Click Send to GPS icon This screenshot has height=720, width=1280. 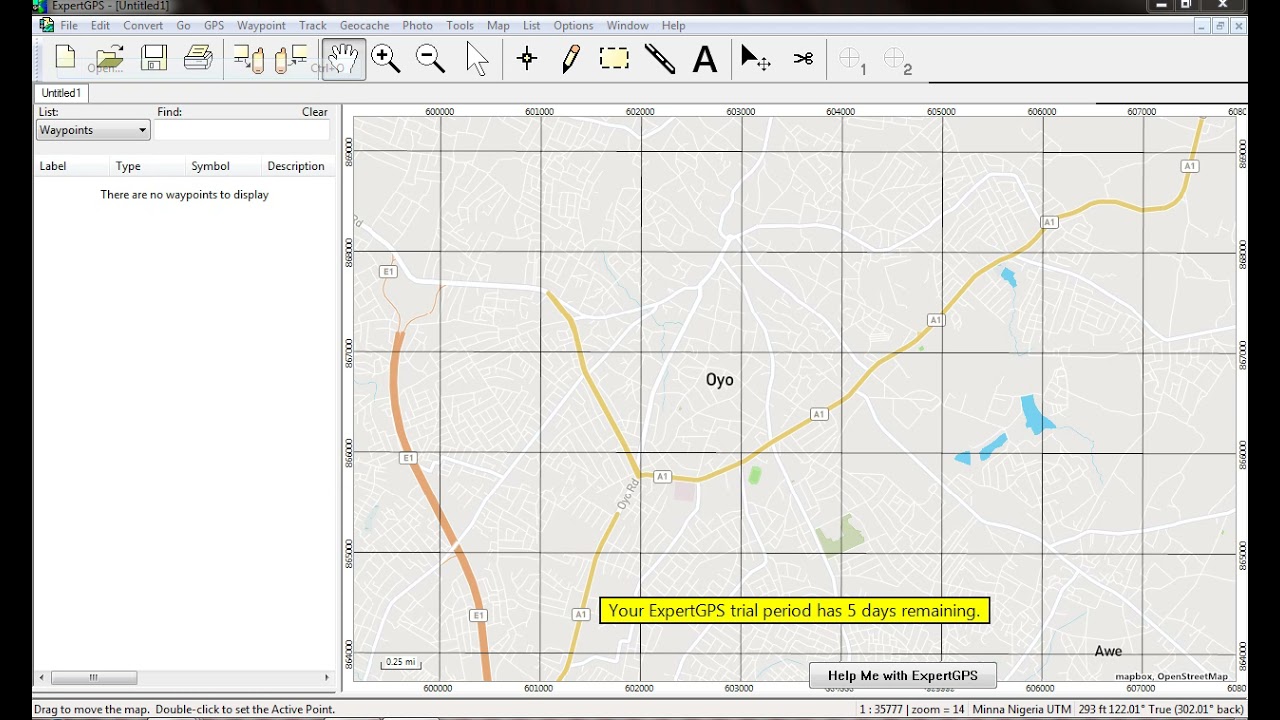291,59
